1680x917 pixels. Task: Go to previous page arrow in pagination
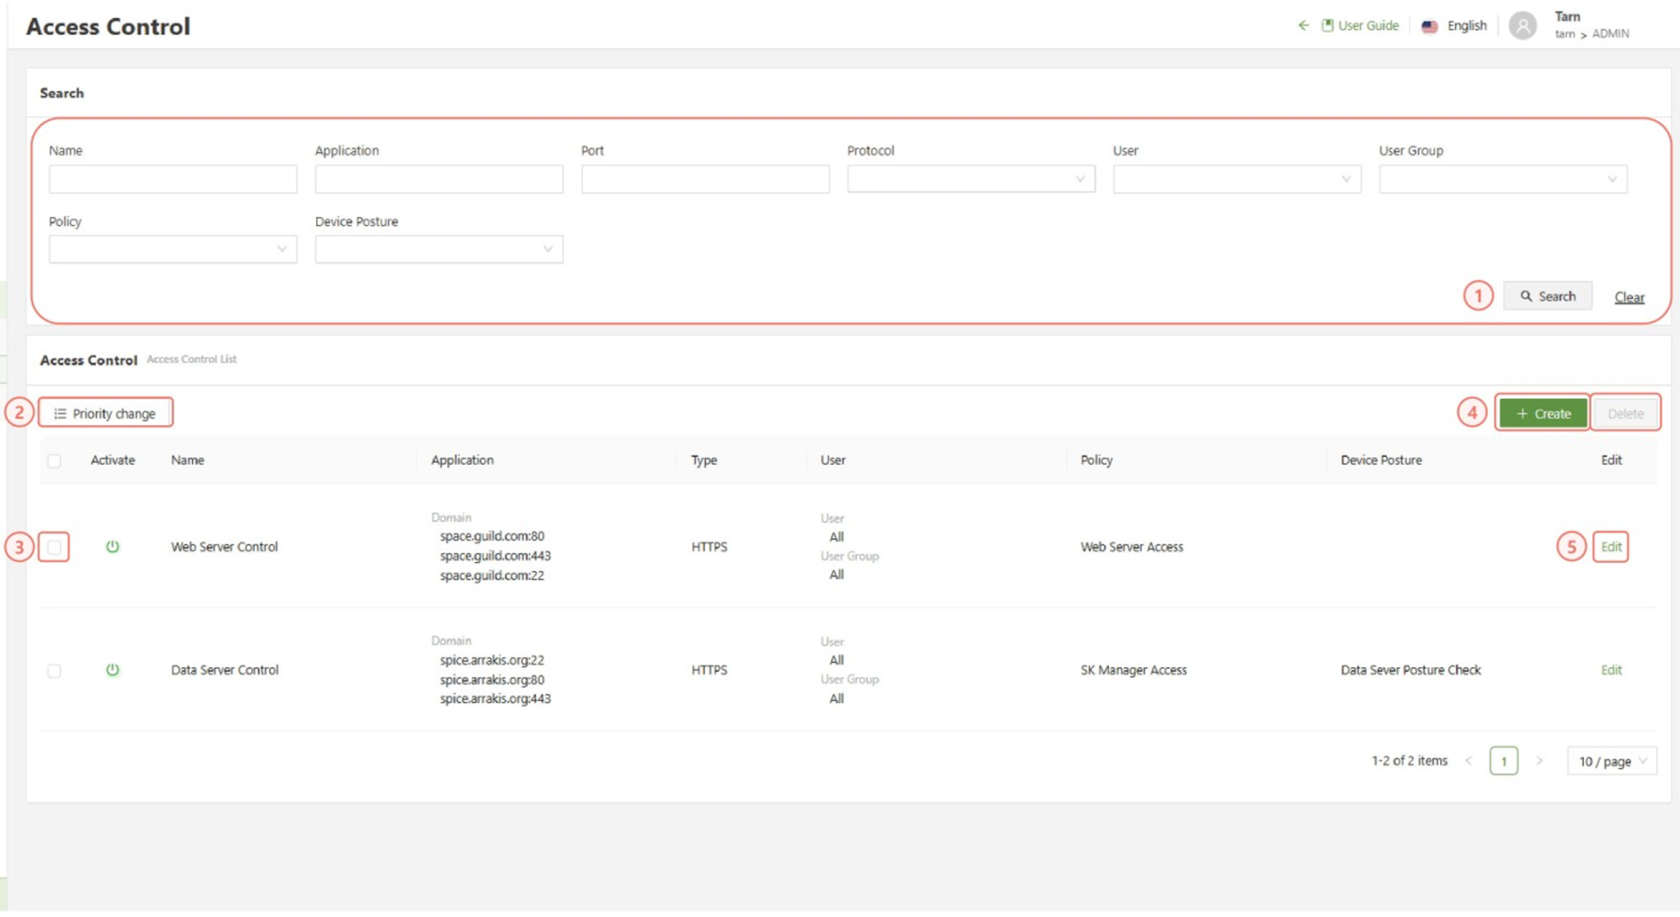[x=1469, y=761]
